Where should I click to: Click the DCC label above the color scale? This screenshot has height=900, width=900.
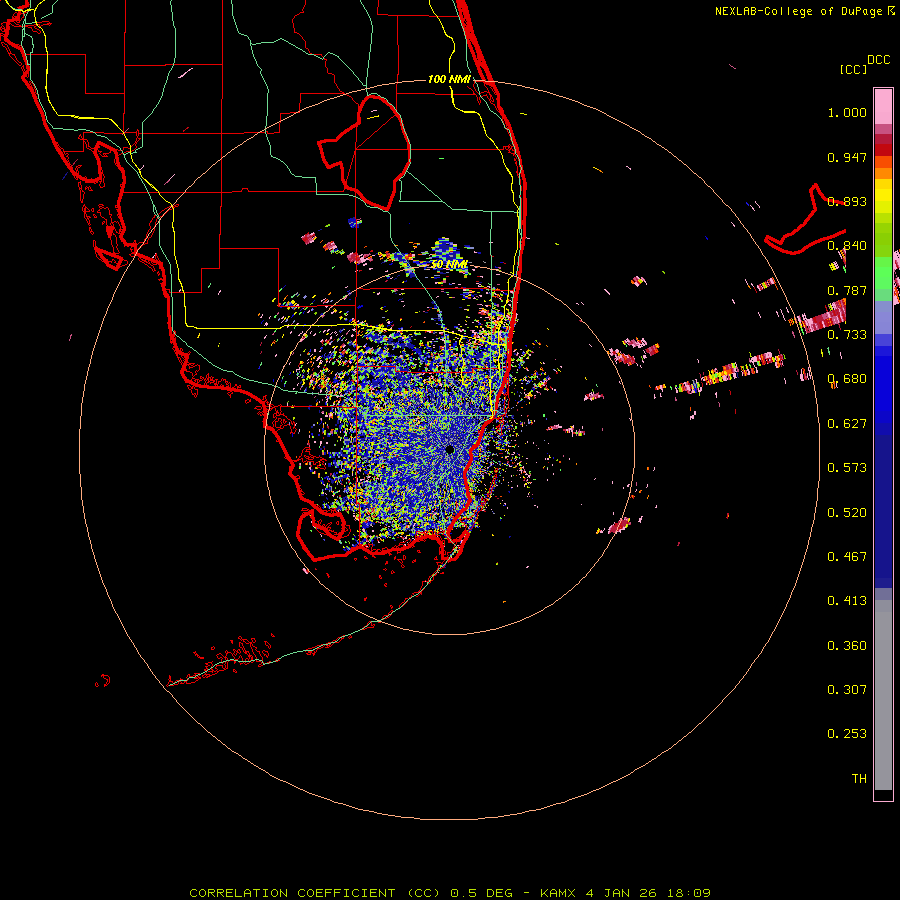tap(878, 59)
